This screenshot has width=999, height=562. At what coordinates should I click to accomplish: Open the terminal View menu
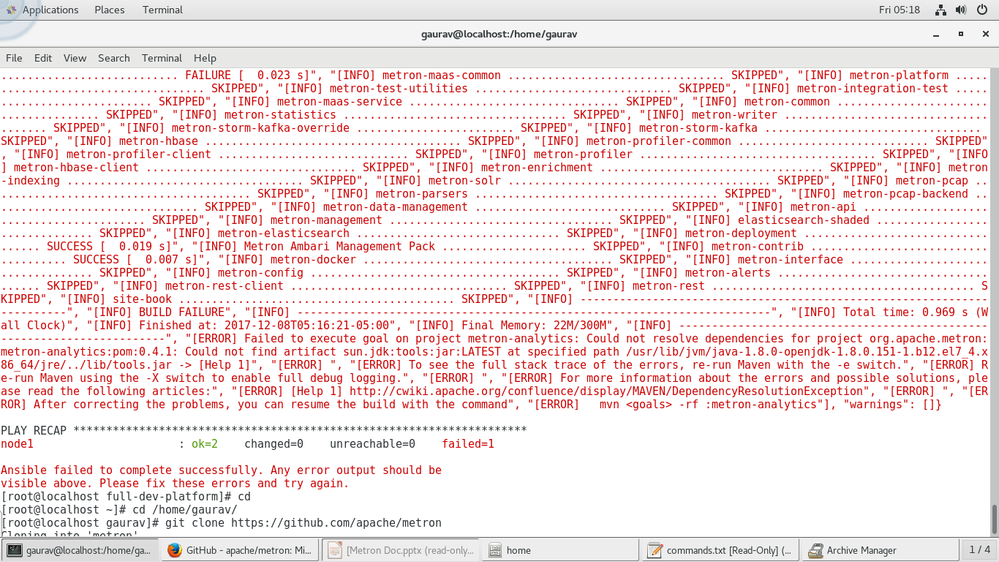(x=75, y=58)
